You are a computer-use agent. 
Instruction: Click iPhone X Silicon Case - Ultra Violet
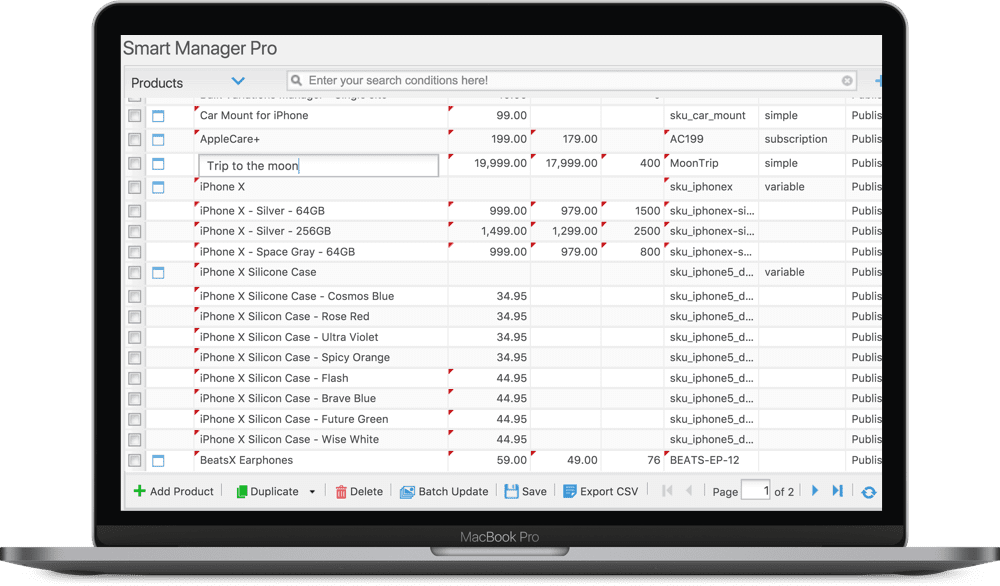(x=289, y=337)
